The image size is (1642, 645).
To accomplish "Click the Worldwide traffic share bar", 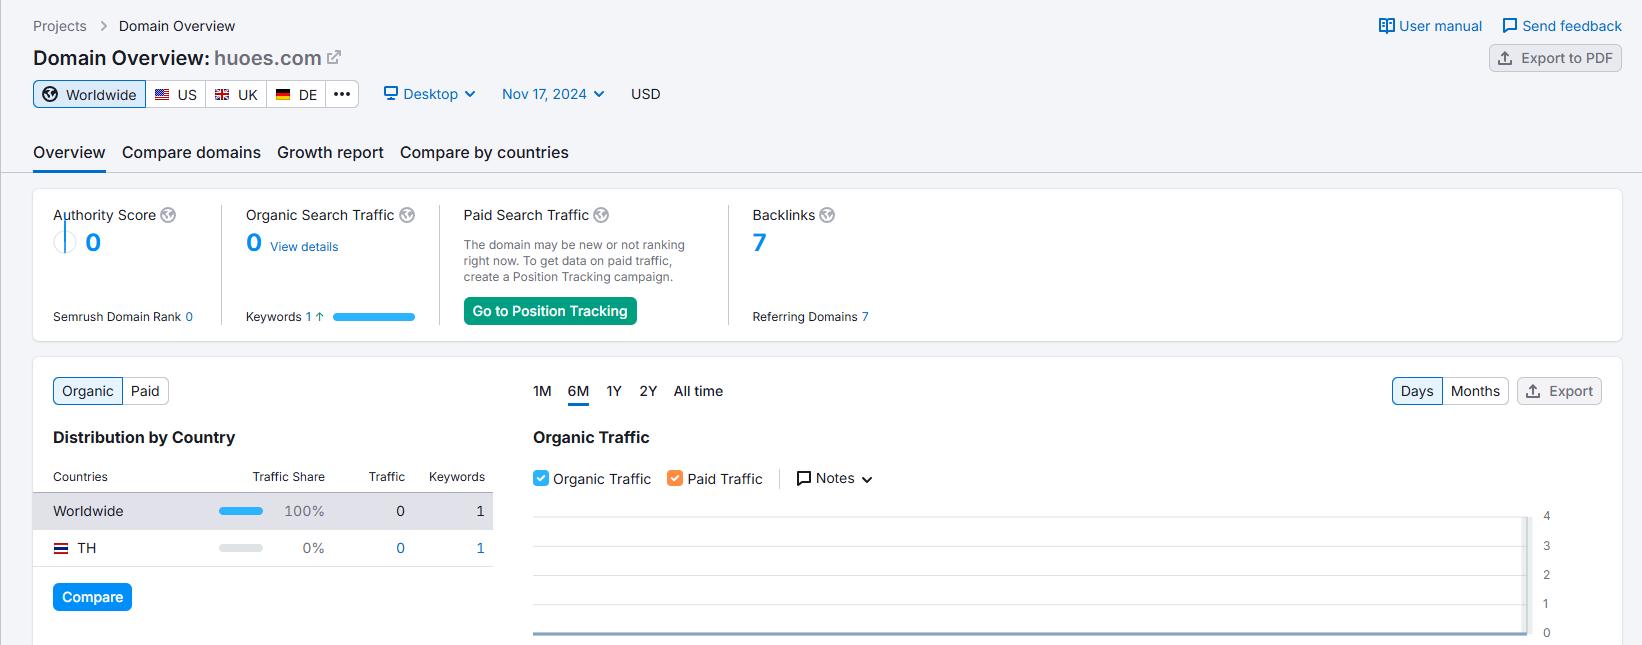I will 241,511.
